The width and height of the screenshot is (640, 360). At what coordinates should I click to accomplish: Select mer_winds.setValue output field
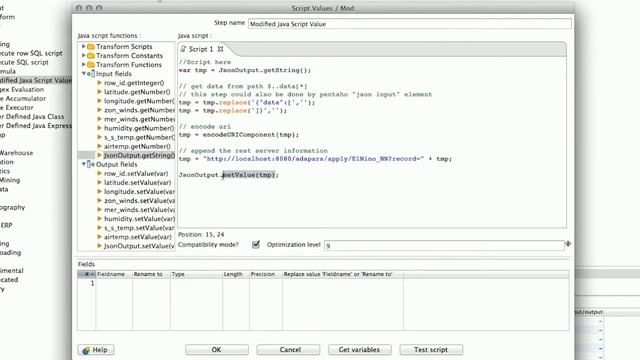[x=139, y=209]
